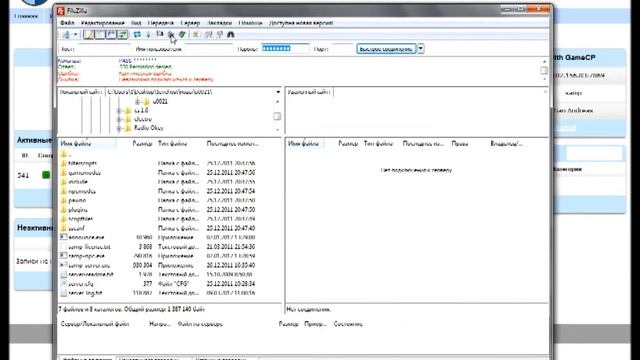Select the server_log.txt file row

(x=169, y=293)
